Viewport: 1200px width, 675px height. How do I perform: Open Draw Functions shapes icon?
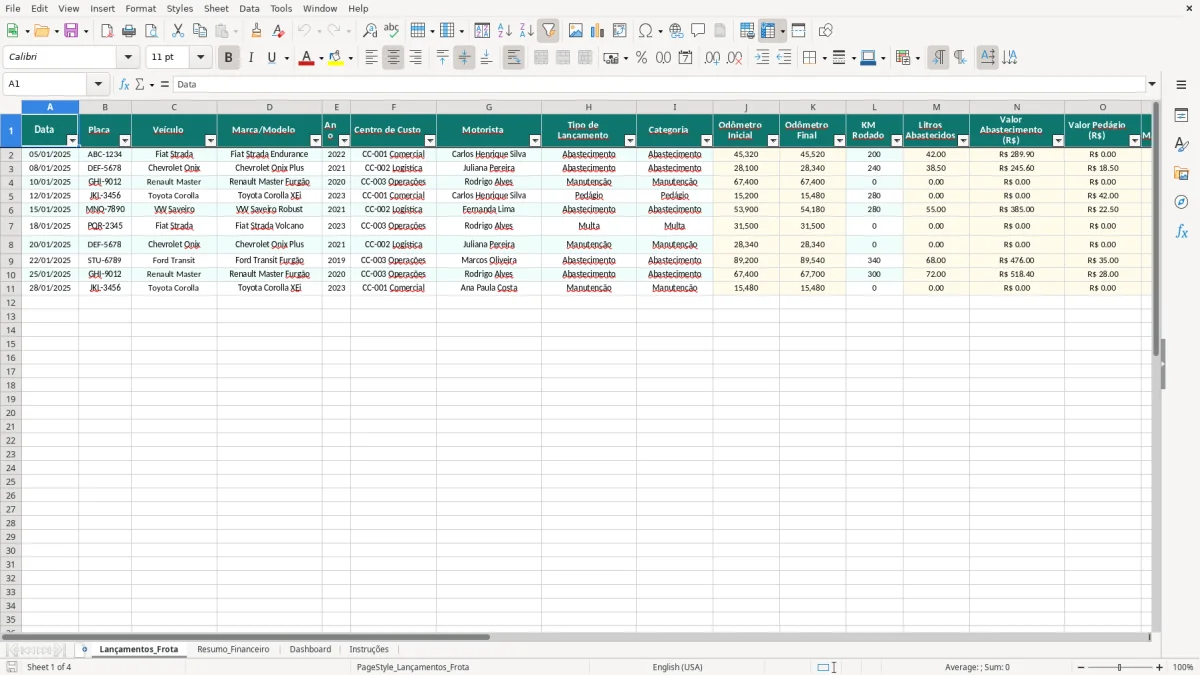(x=825, y=31)
